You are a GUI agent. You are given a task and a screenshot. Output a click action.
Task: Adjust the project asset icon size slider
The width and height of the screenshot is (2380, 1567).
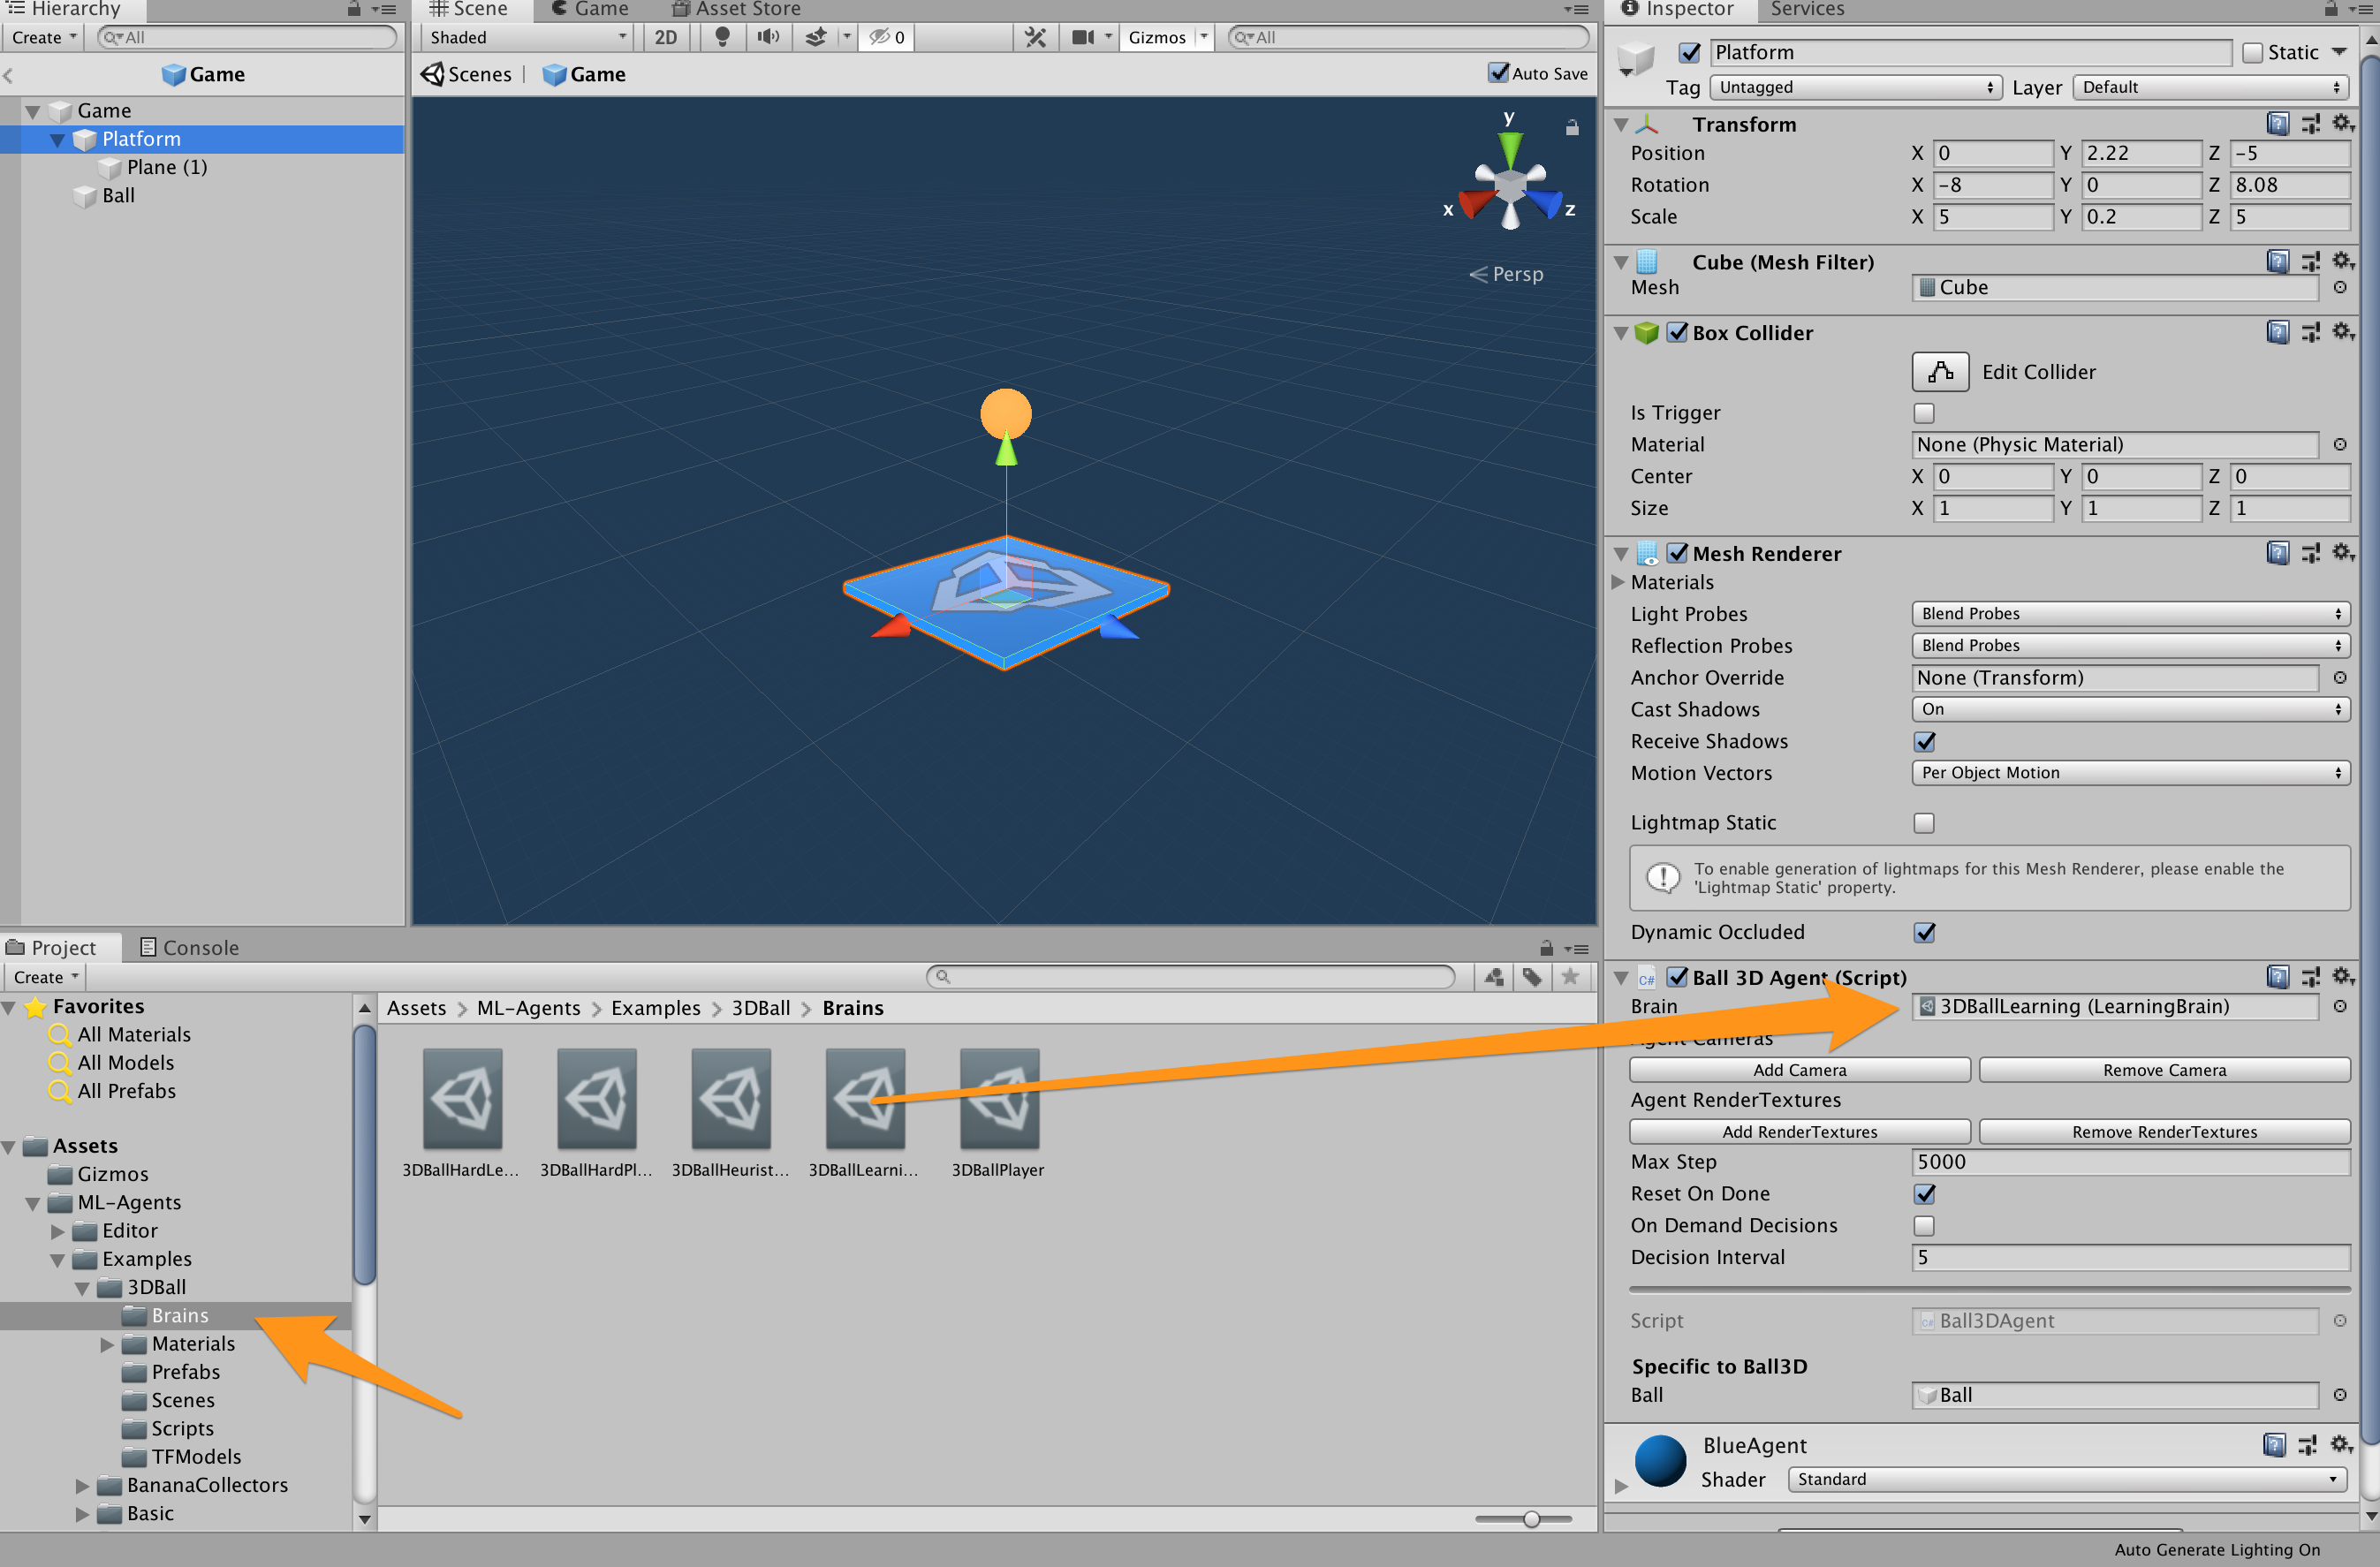[x=1530, y=1519]
